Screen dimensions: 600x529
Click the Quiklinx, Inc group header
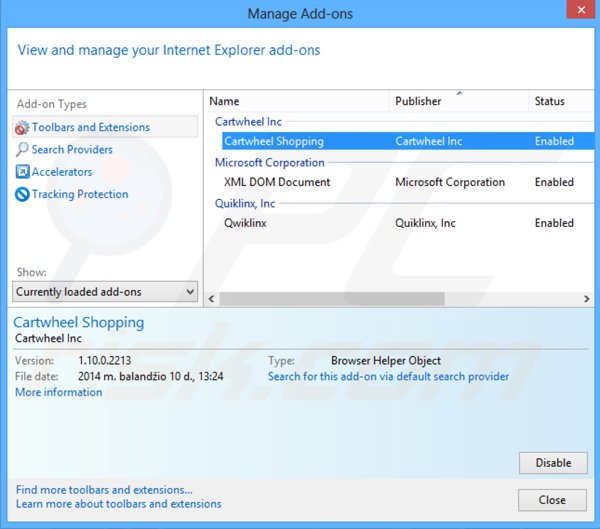(245, 203)
